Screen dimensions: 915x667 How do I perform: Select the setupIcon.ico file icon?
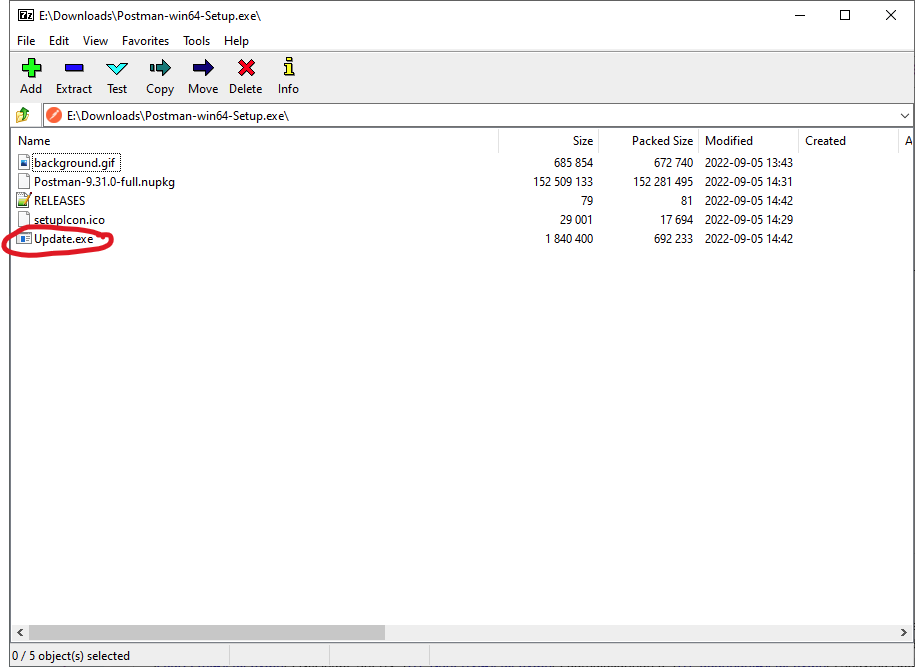click(23, 219)
